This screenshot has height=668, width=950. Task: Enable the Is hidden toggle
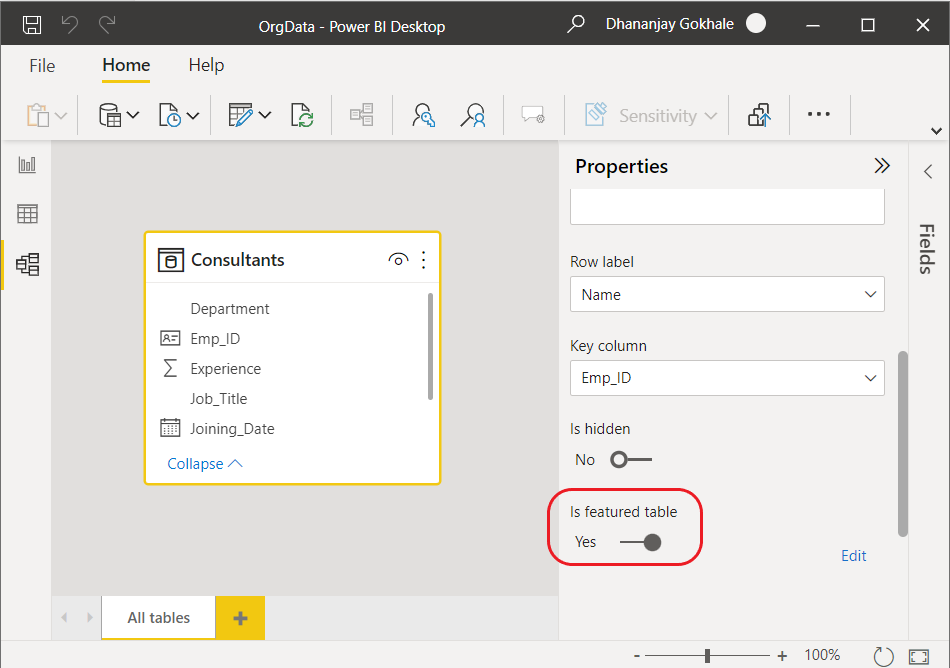pyautogui.click(x=630, y=459)
